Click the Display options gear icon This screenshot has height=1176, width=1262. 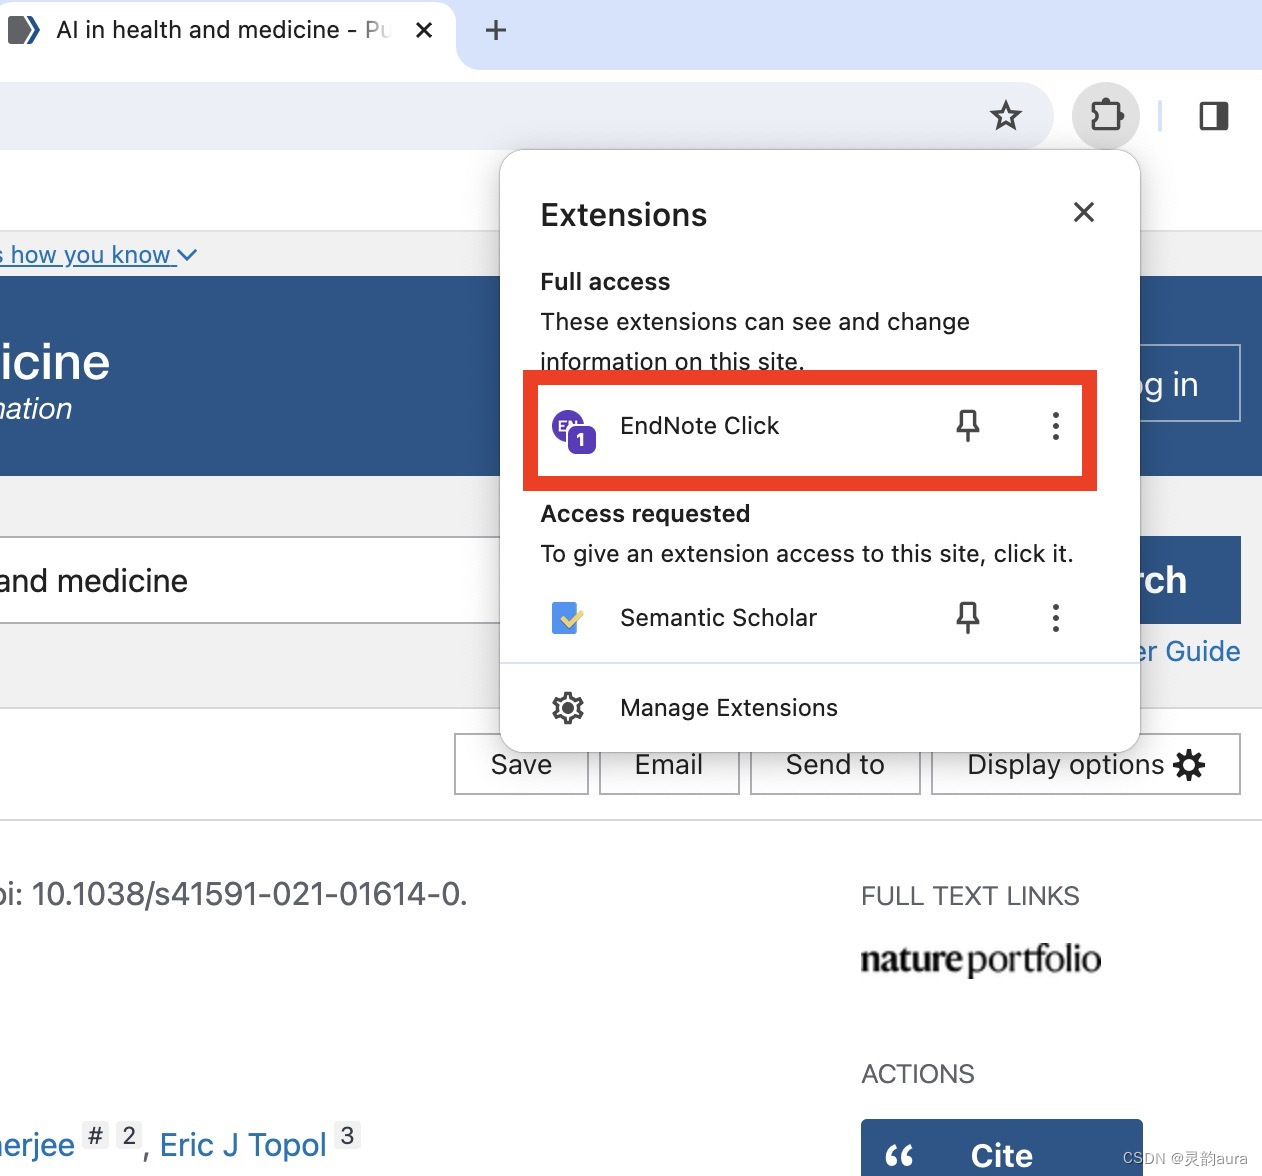[1189, 765]
